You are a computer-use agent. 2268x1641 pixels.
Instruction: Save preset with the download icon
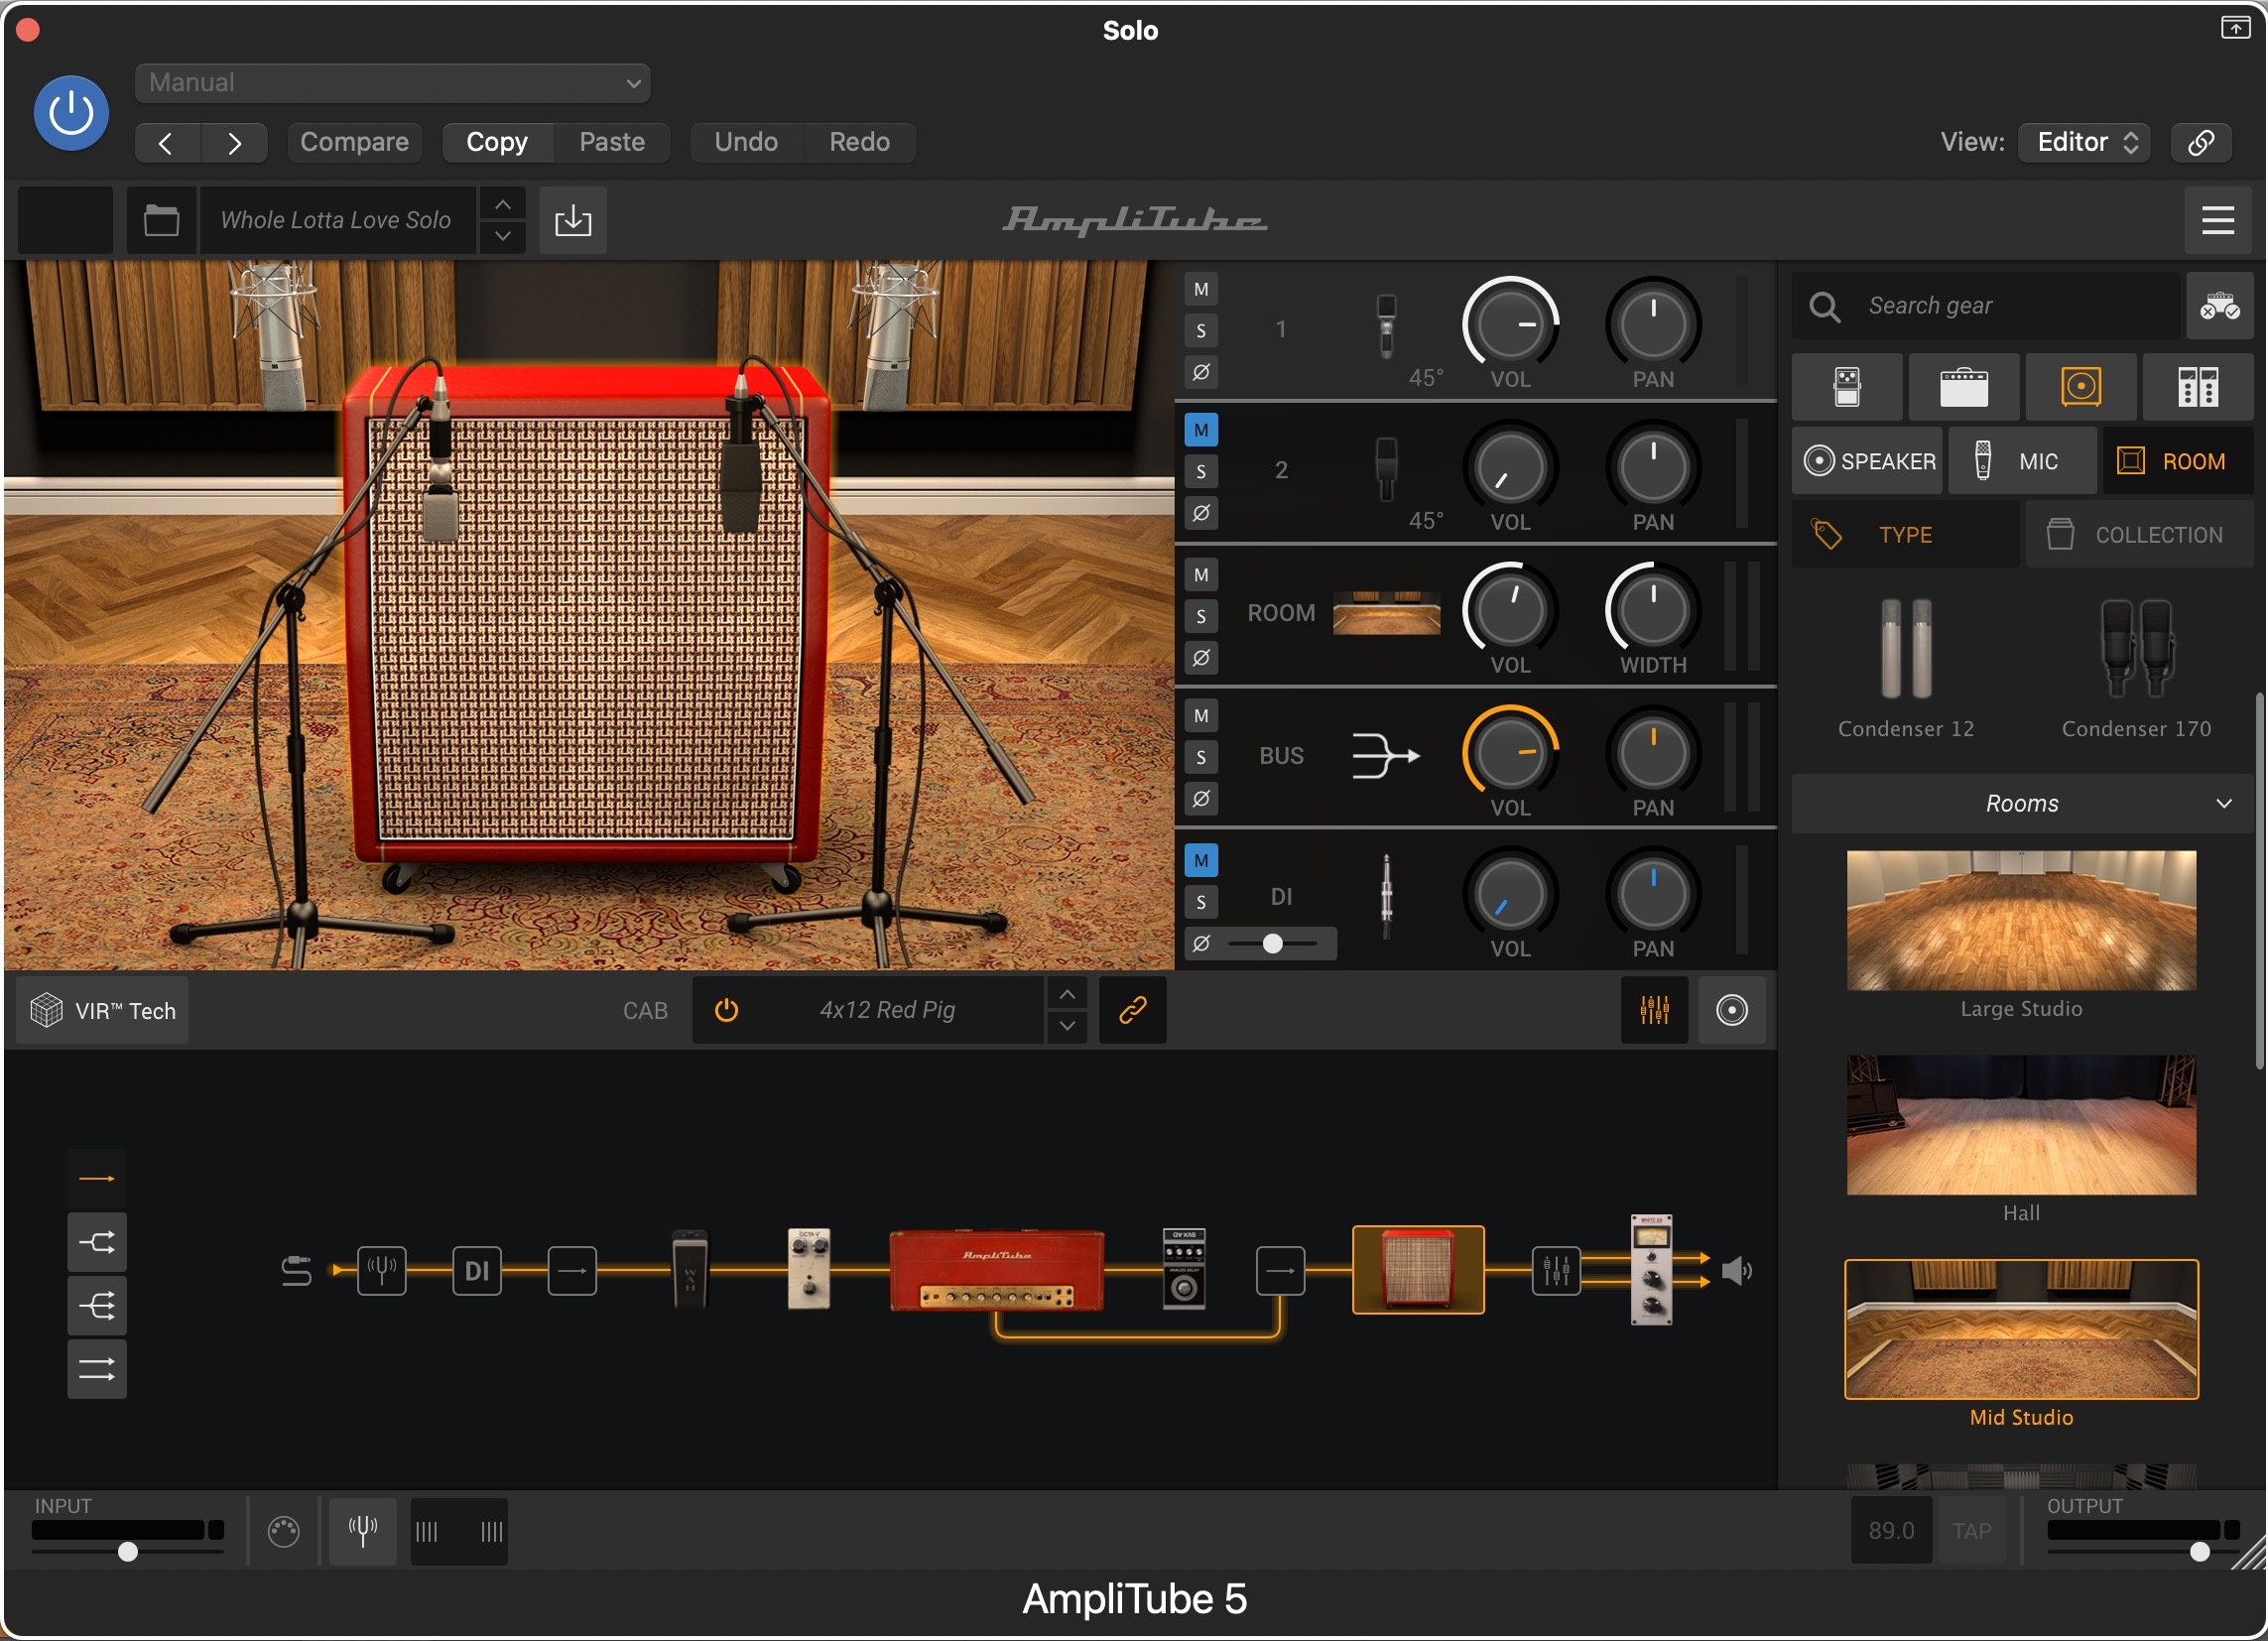pos(573,220)
